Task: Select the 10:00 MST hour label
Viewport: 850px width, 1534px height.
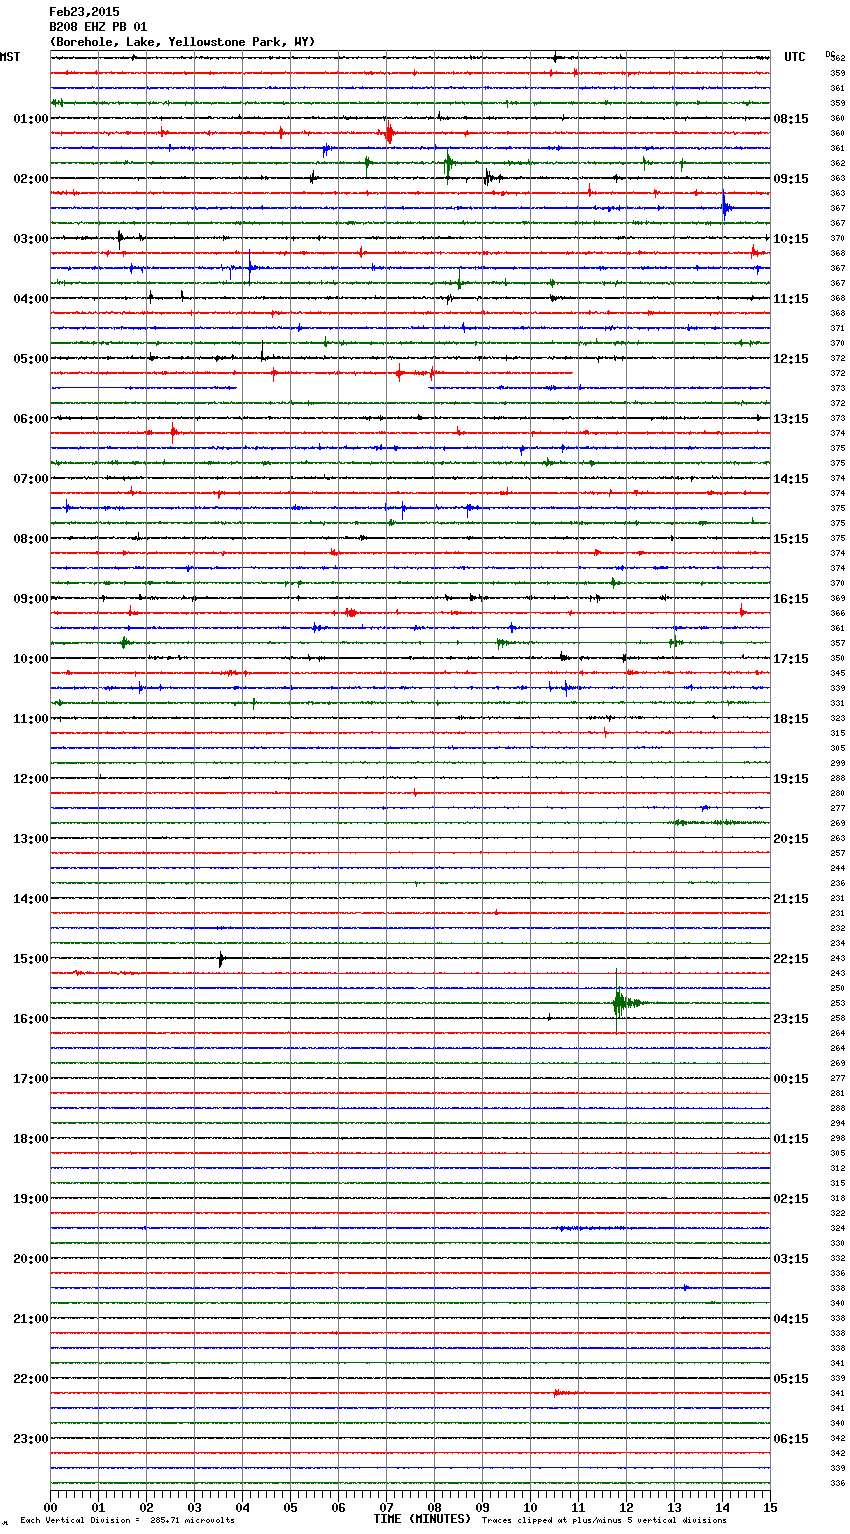Action: (x=31, y=659)
